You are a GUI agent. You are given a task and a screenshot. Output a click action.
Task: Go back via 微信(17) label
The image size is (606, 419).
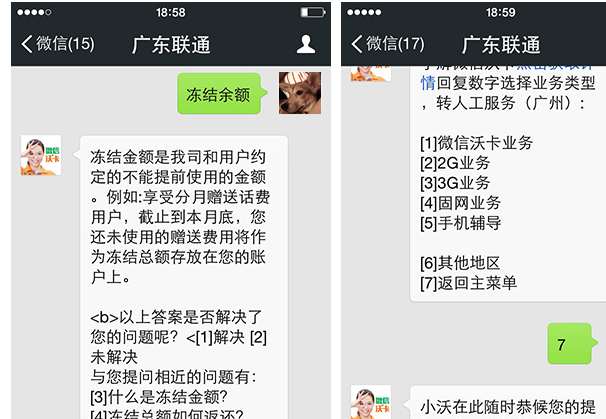395,44
